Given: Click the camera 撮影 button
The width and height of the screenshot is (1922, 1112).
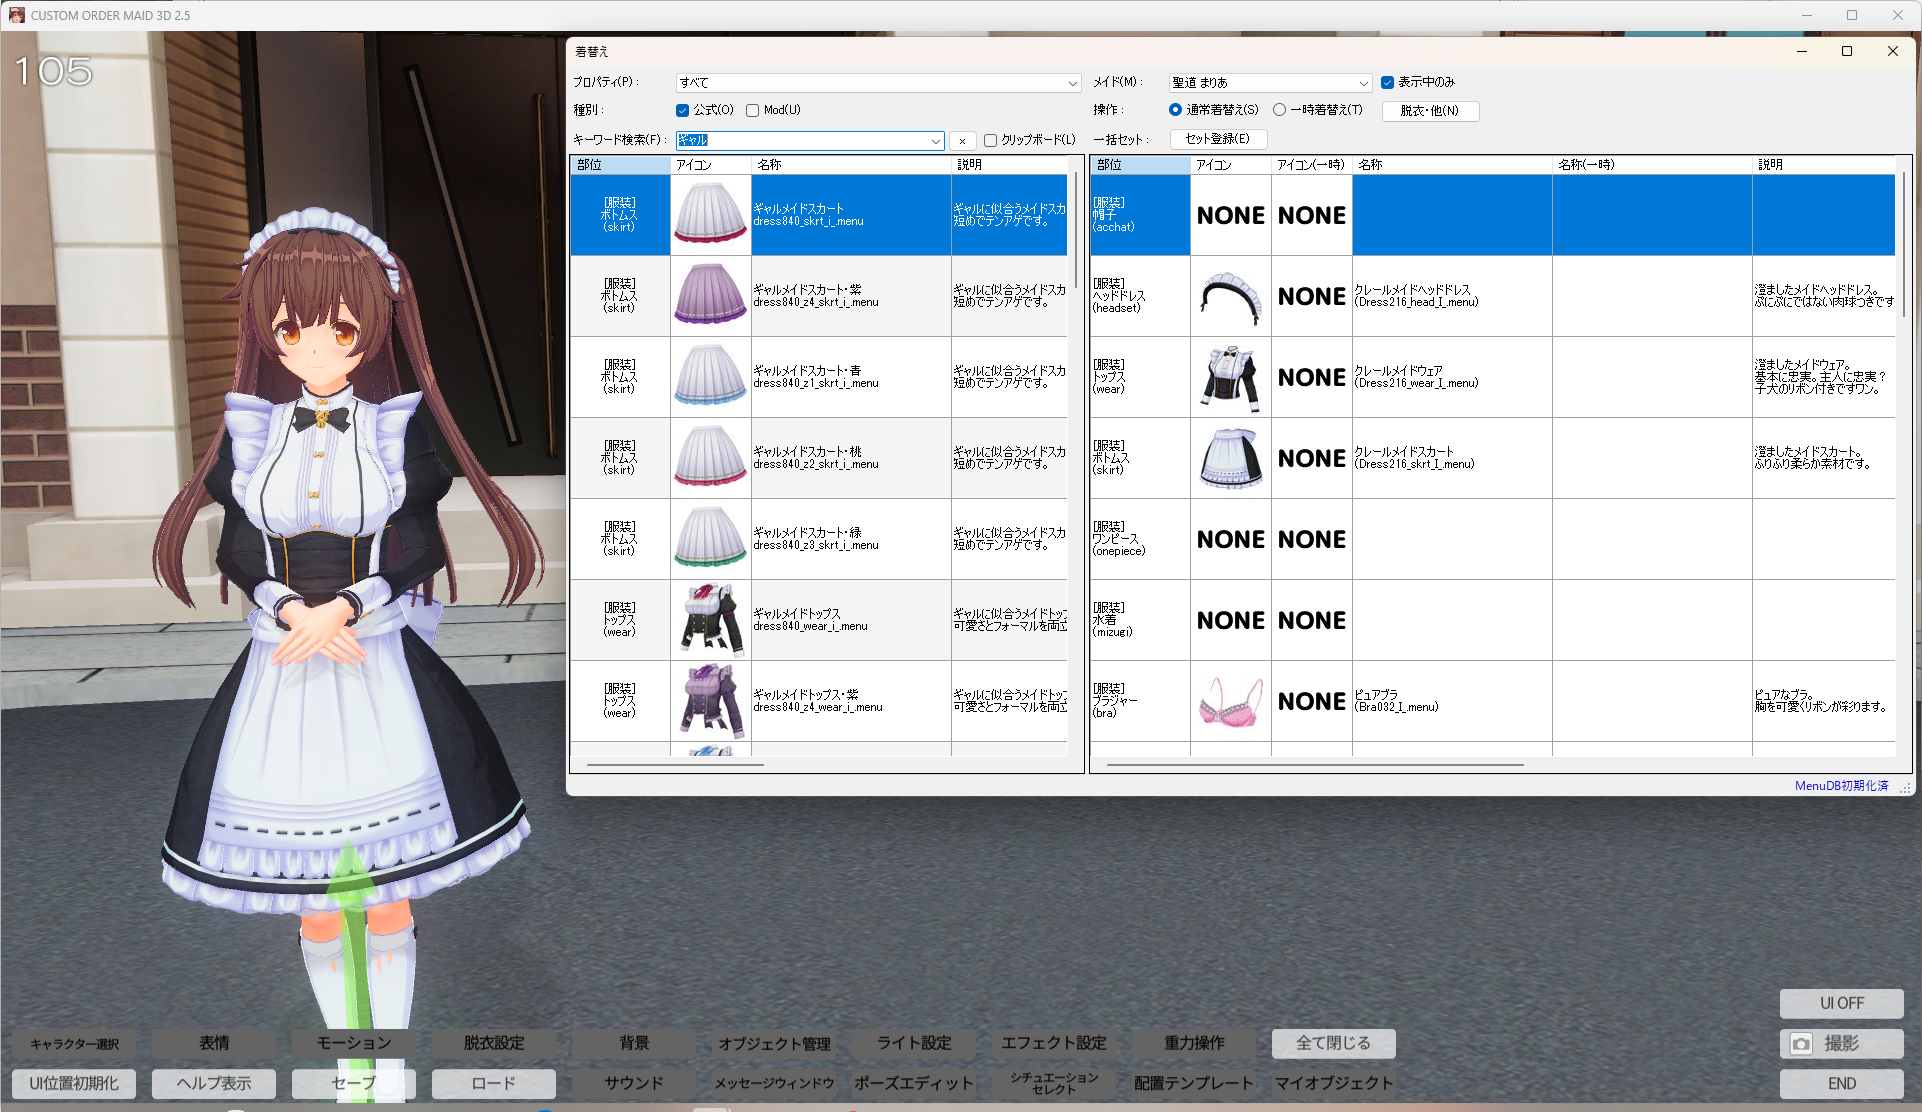Looking at the screenshot, I should (1841, 1043).
